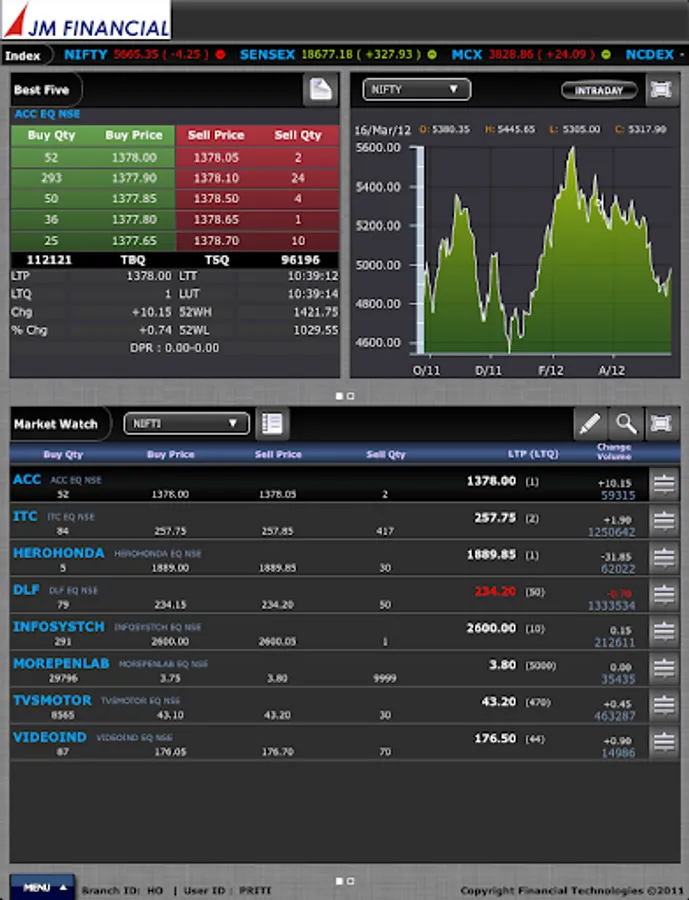Click sell price 1378.05 in Best Five
The image size is (689, 900).
[x=216, y=157]
